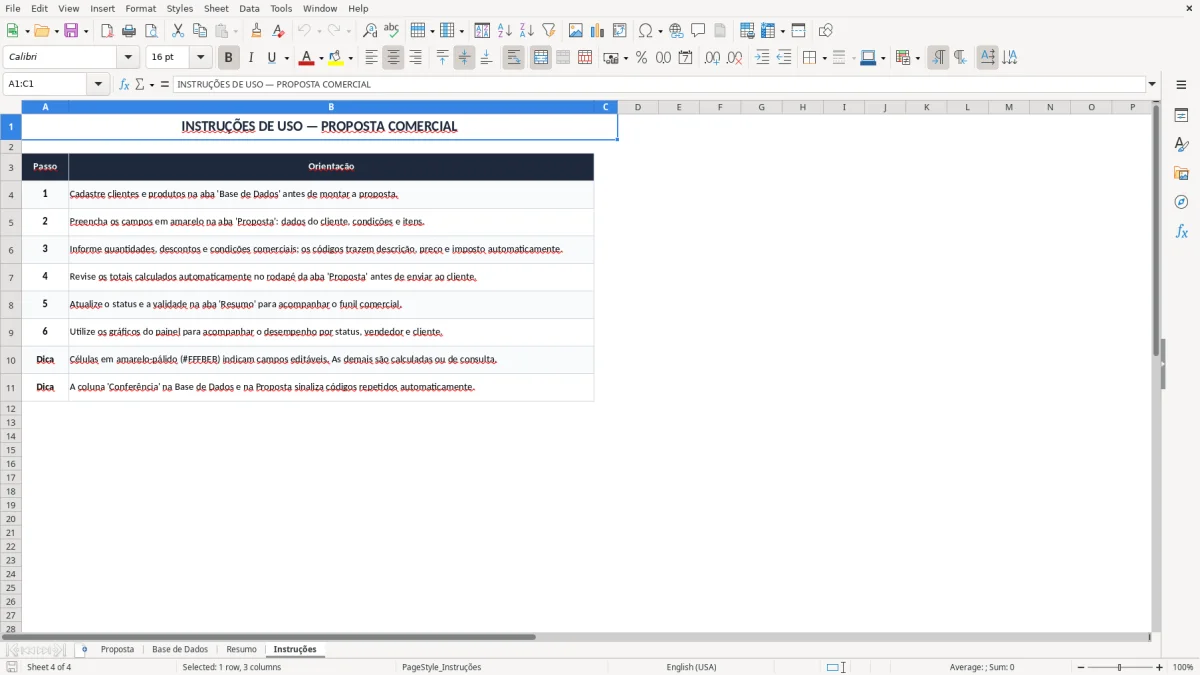
Task: Click in the formula input line
Action: tap(659, 84)
